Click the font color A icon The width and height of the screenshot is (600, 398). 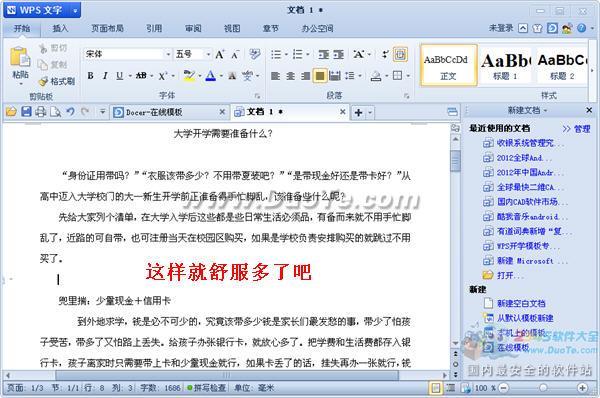click(210, 76)
